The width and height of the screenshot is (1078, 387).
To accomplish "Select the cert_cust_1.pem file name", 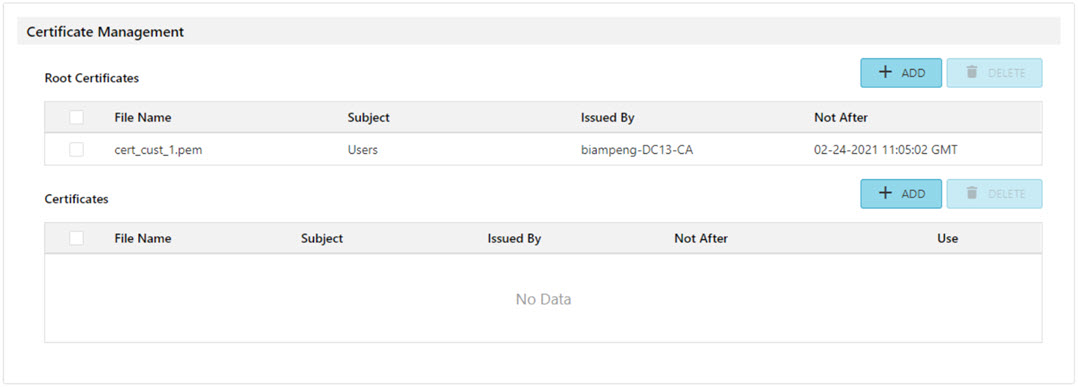I will coord(158,150).
